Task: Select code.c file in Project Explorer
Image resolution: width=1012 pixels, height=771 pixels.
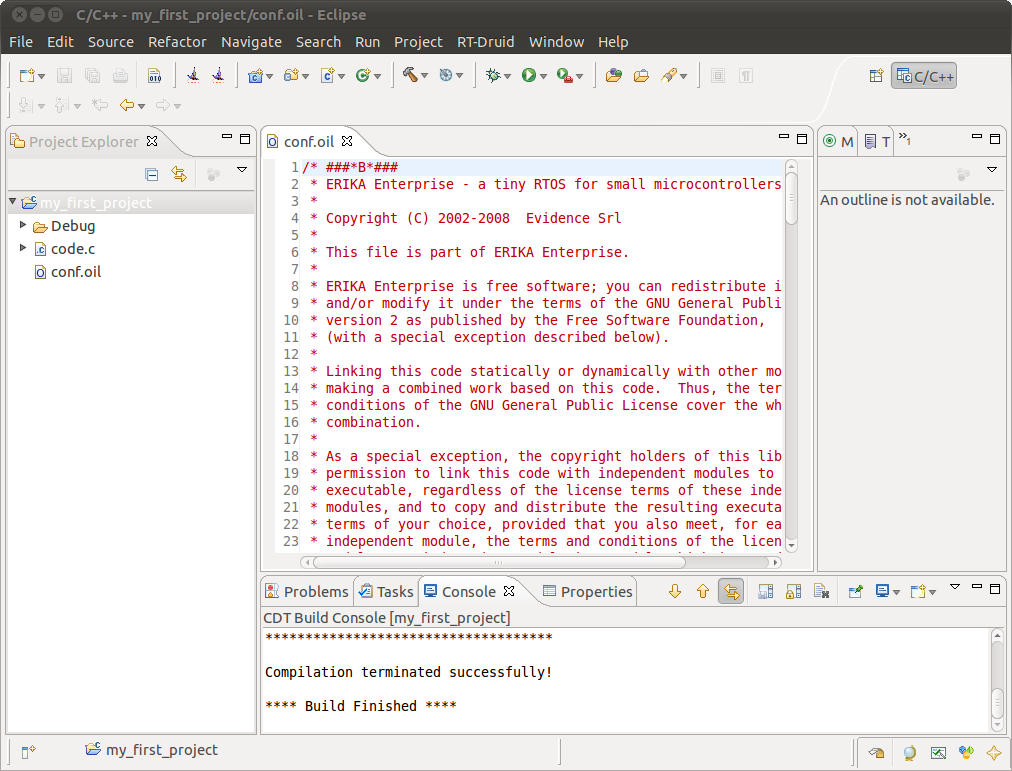Action: [72, 248]
